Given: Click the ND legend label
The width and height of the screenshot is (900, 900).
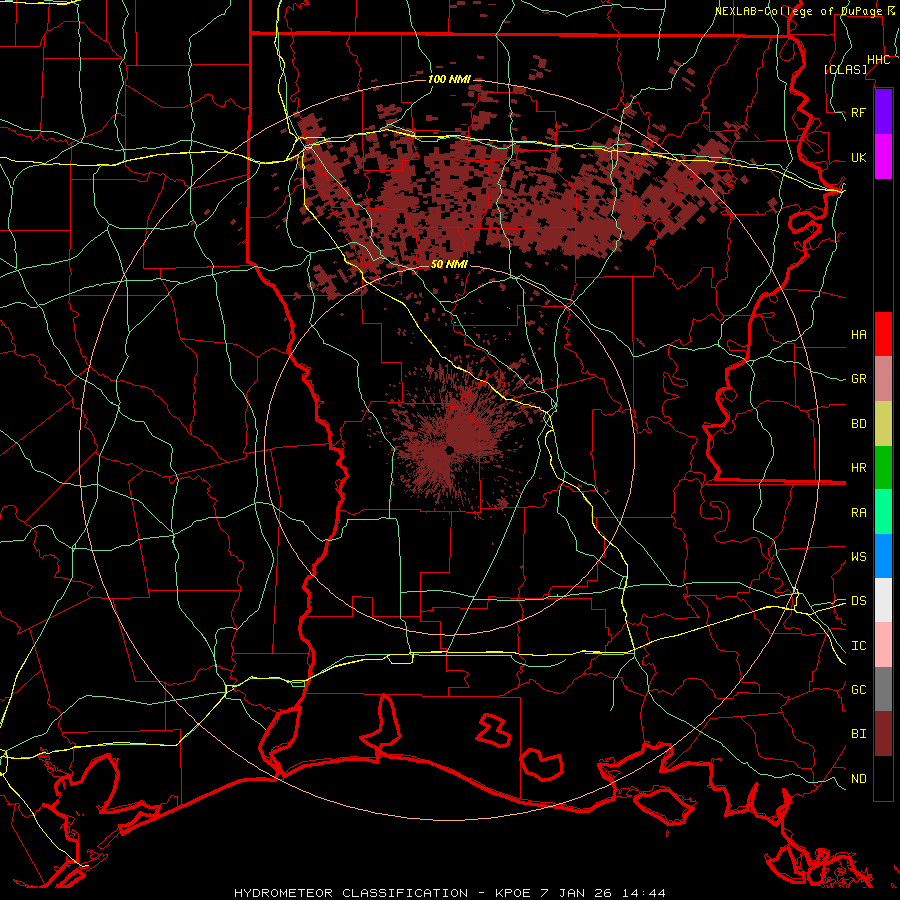Looking at the screenshot, I should 859,779.
